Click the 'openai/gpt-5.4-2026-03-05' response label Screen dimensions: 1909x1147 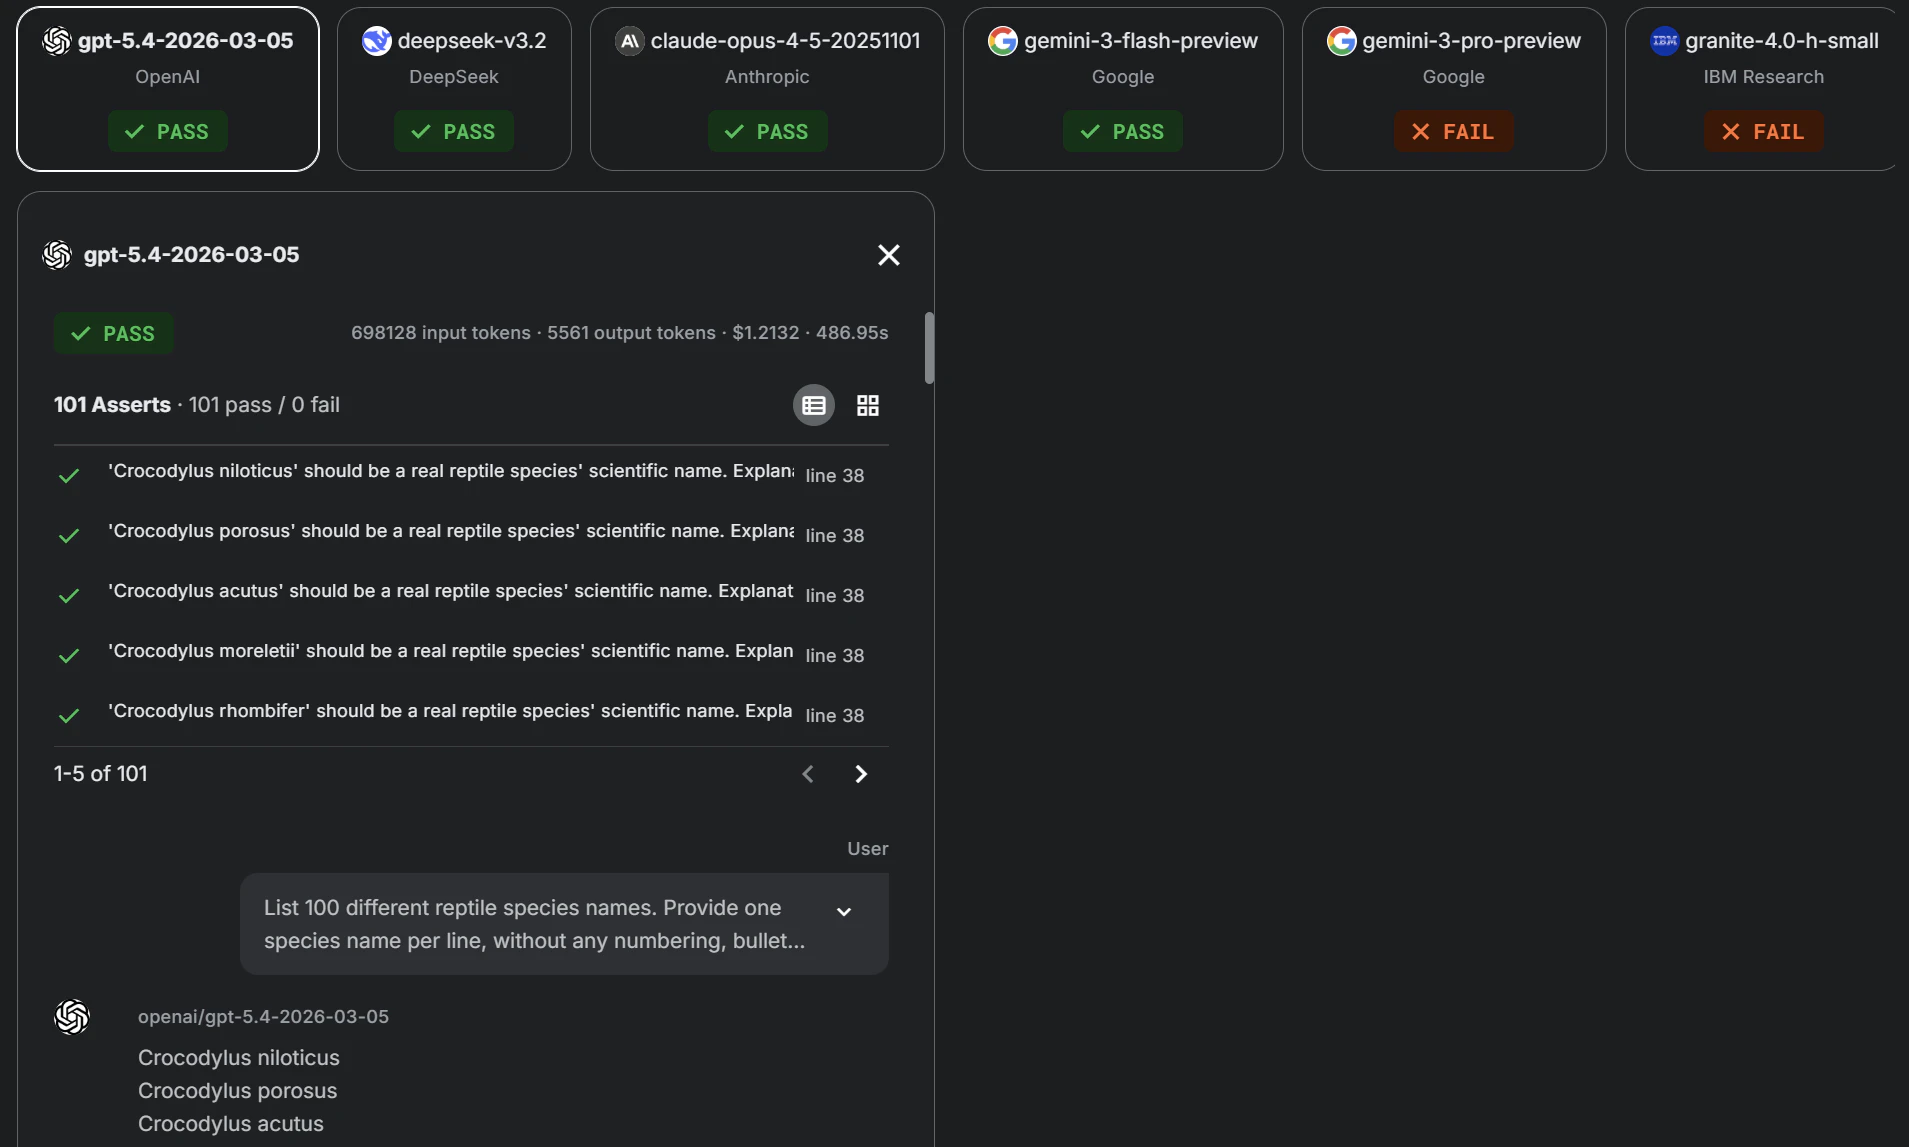point(263,1017)
